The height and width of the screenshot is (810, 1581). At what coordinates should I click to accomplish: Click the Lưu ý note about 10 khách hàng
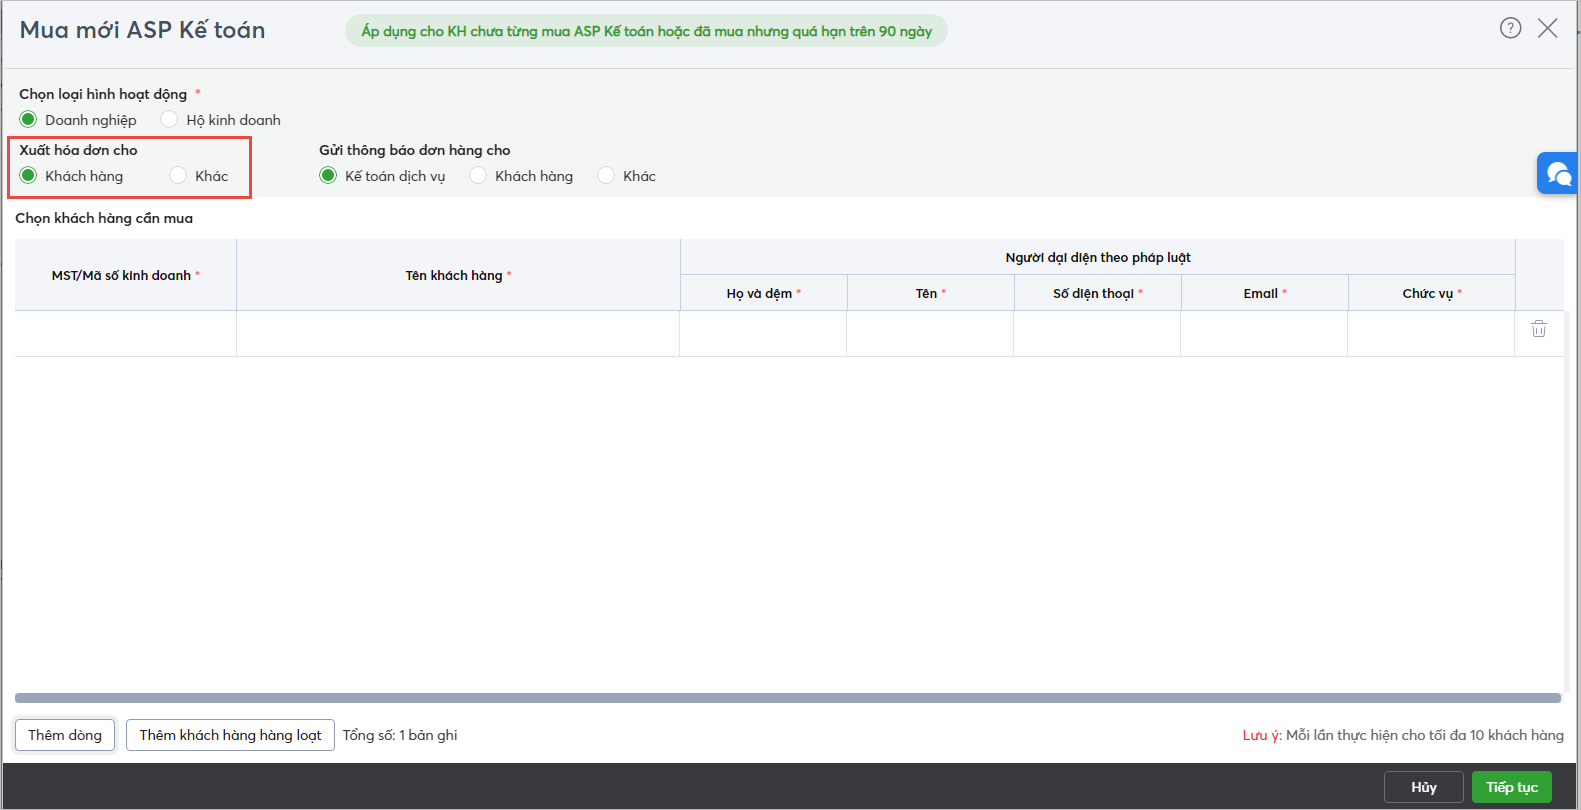click(1403, 735)
